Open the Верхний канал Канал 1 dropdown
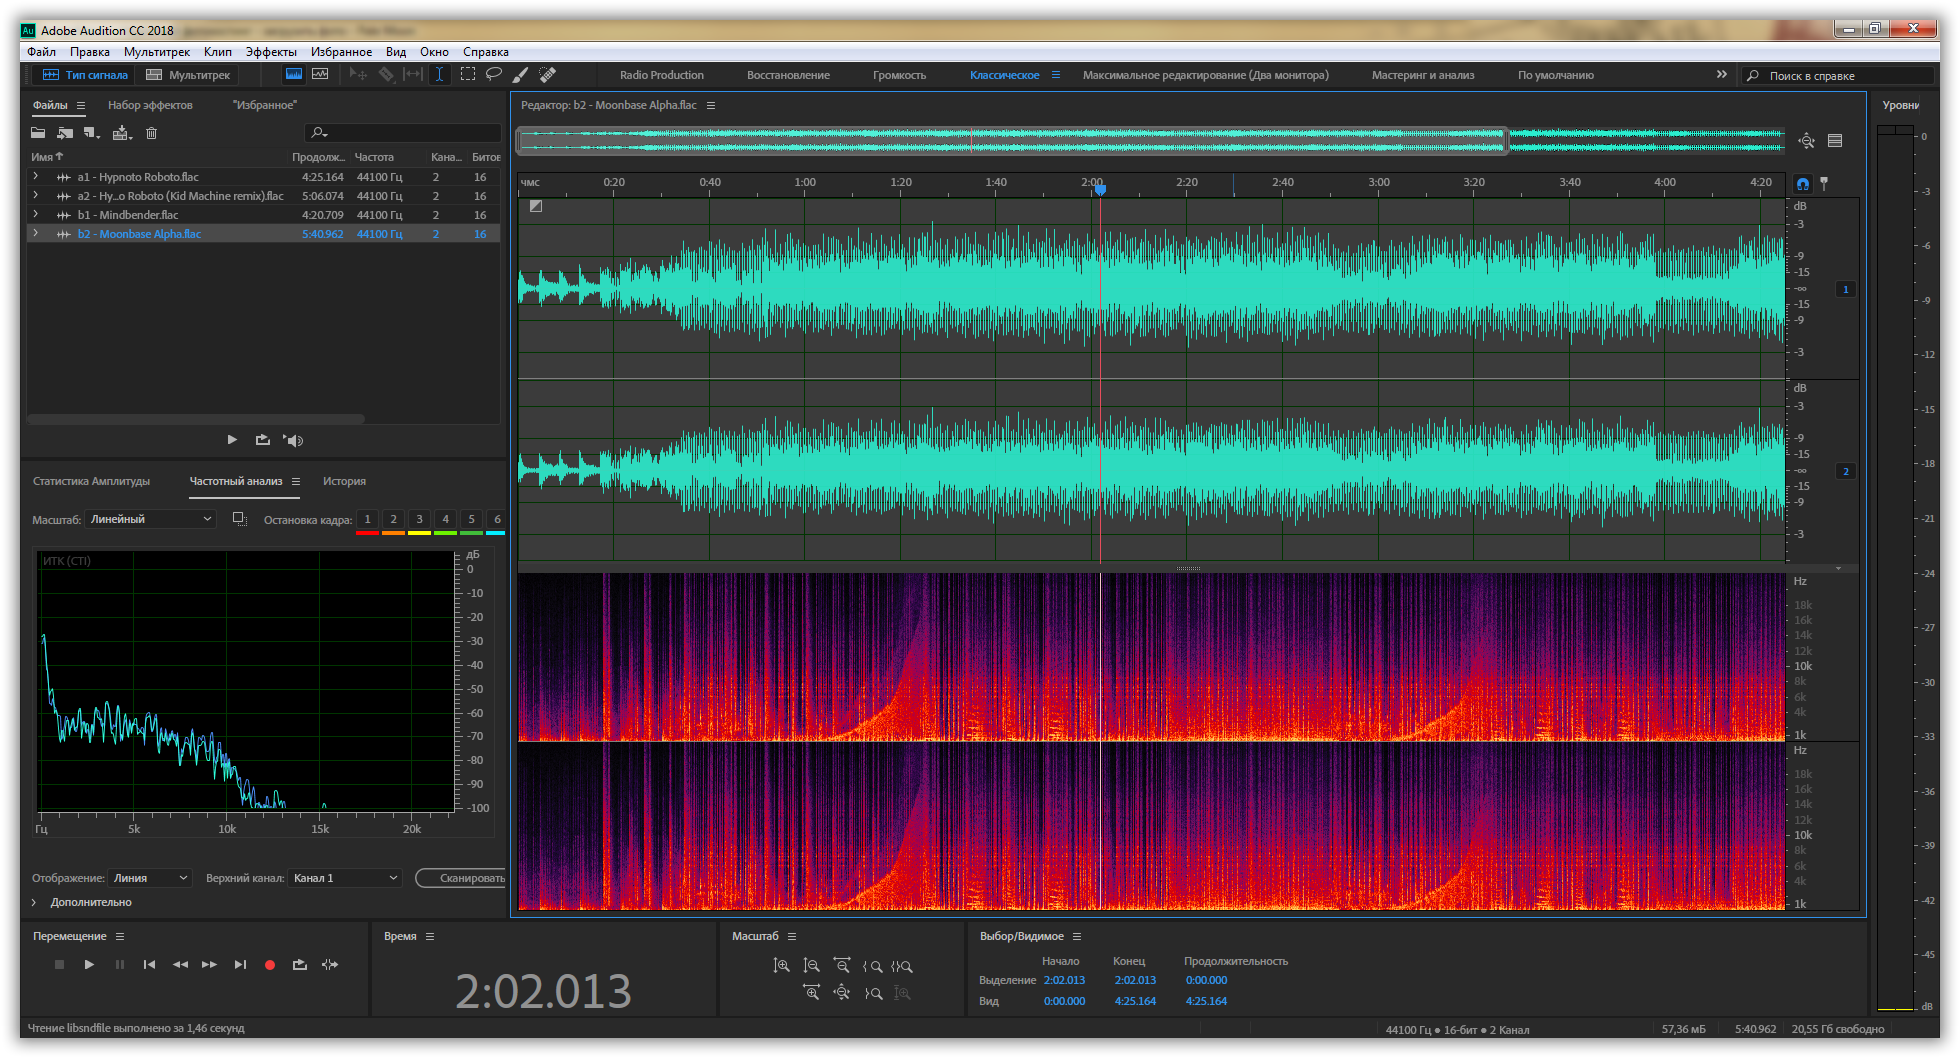 345,878
